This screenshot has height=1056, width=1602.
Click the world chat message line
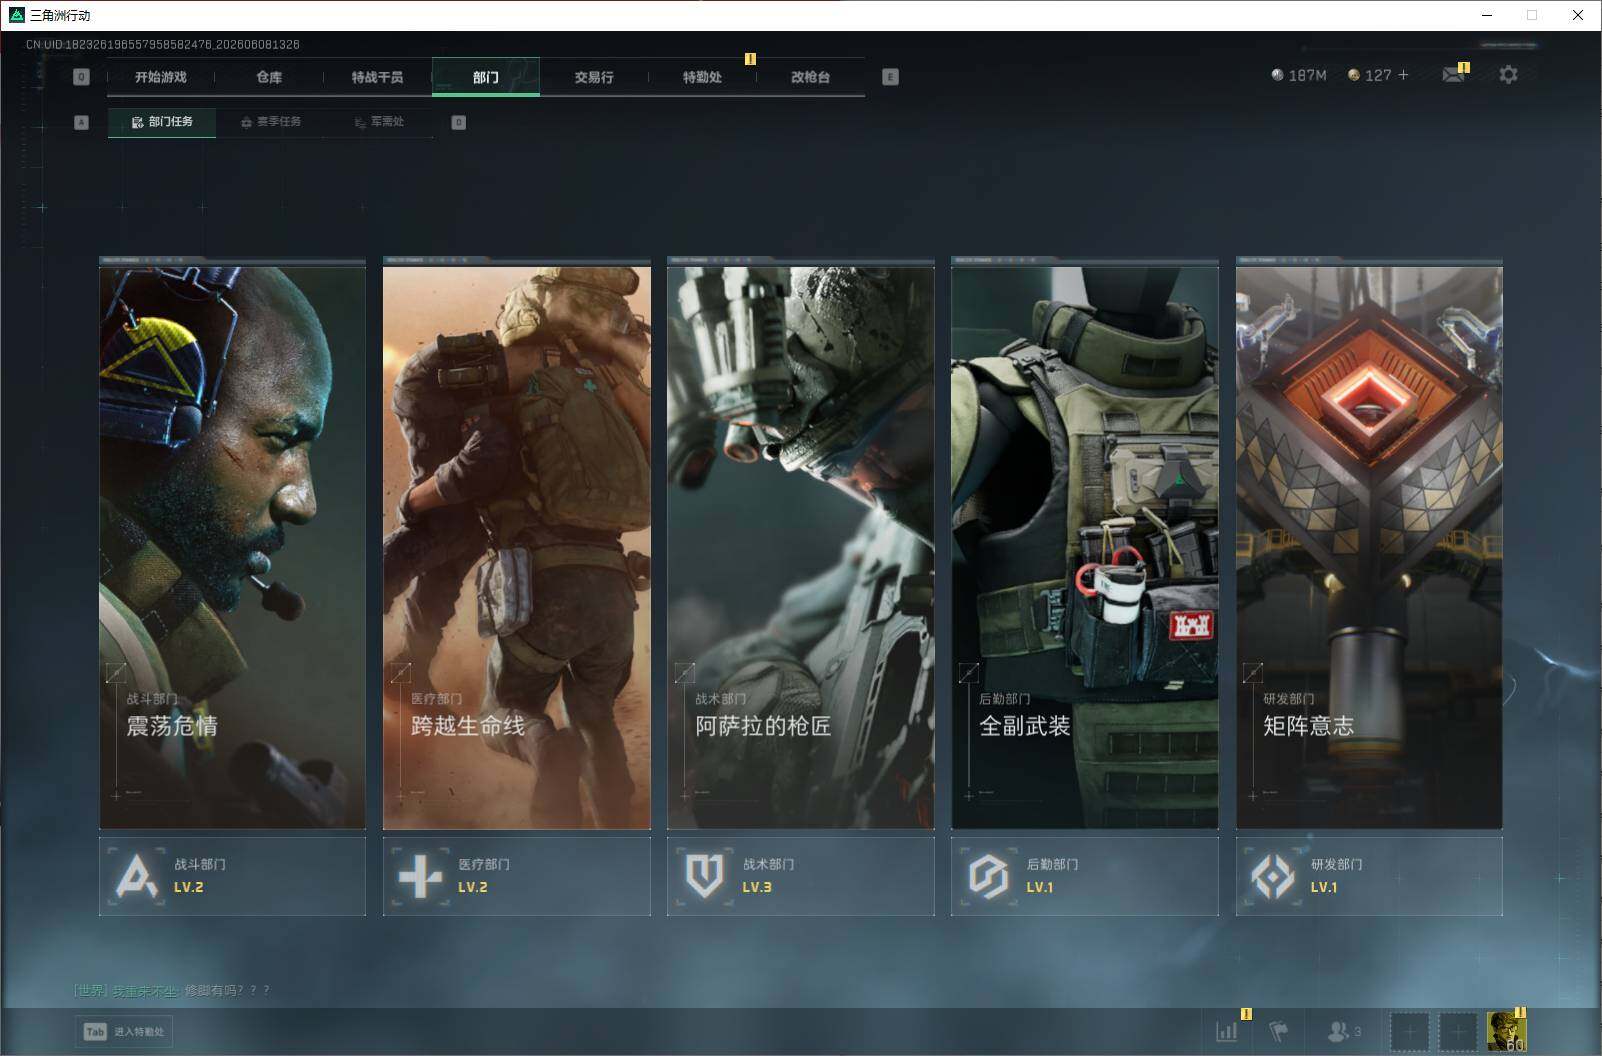tap(171, 990)
